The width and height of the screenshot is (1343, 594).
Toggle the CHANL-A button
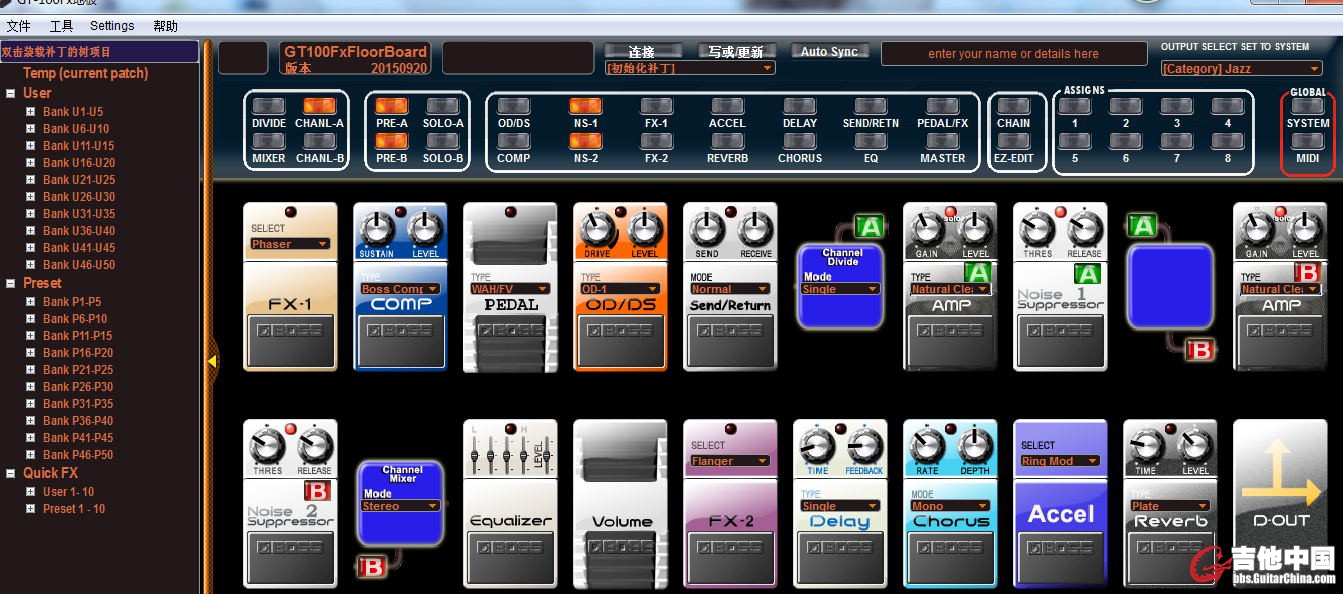click(319, 106)
